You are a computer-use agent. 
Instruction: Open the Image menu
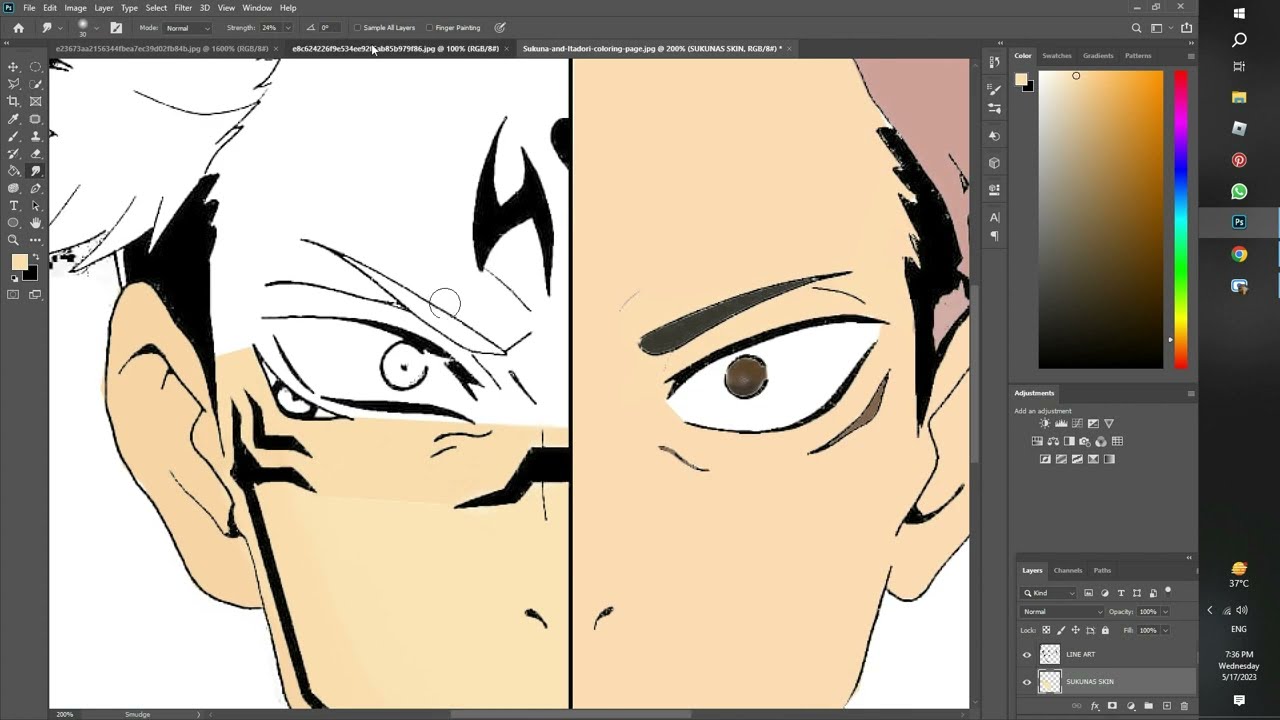coord(75,8)
